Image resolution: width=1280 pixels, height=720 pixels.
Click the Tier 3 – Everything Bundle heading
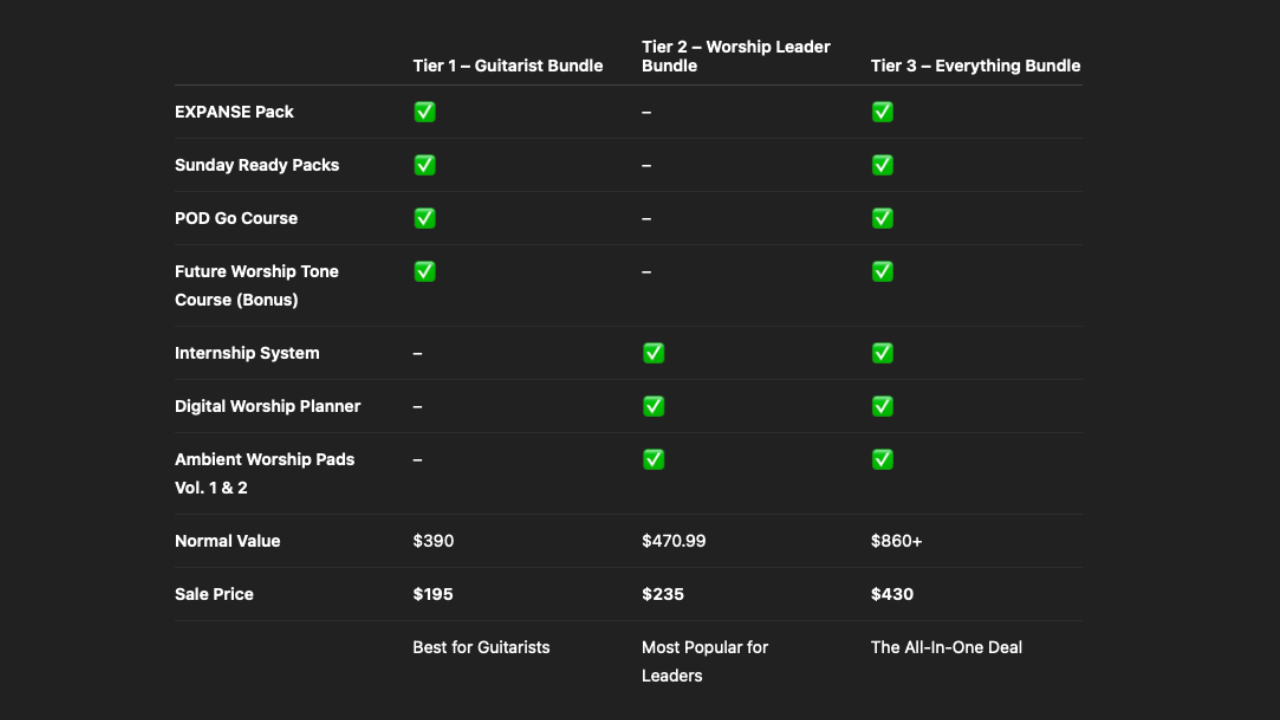(x=975, y=66)
